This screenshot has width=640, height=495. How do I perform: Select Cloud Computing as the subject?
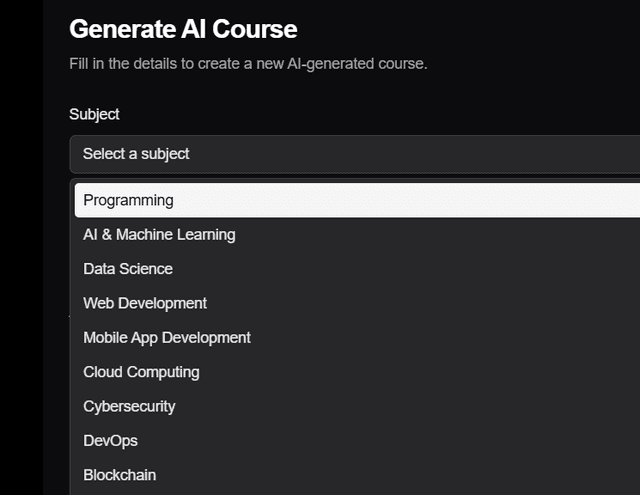pyautogui.click(x=357, y=372)
